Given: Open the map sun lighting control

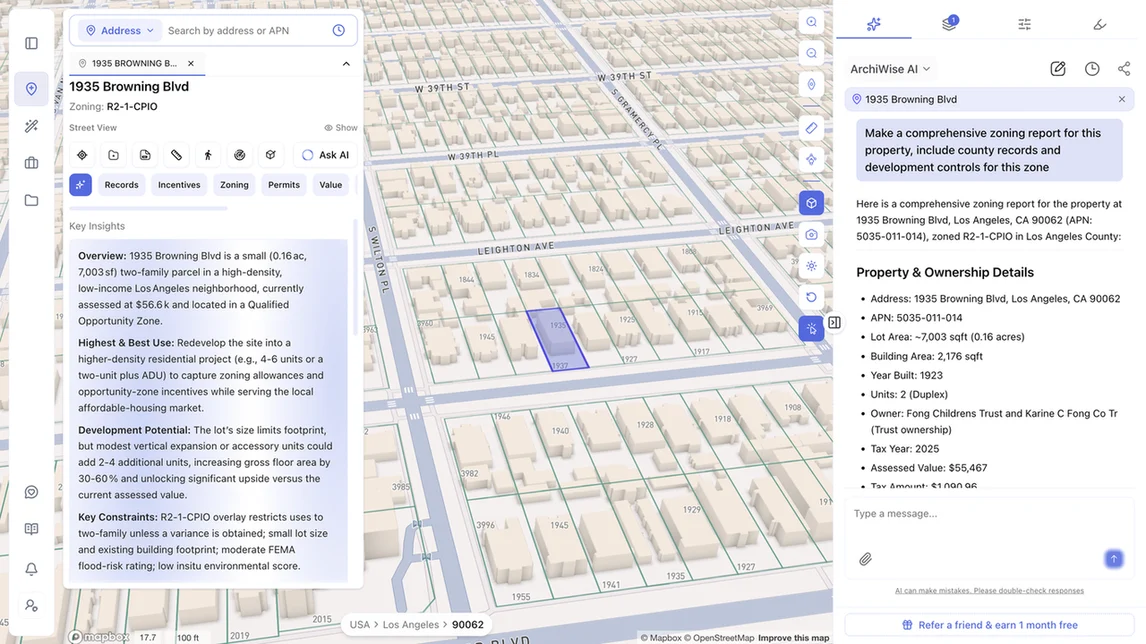Looking at the screenshot, I should pyautogui.click(x=811, y=266).
